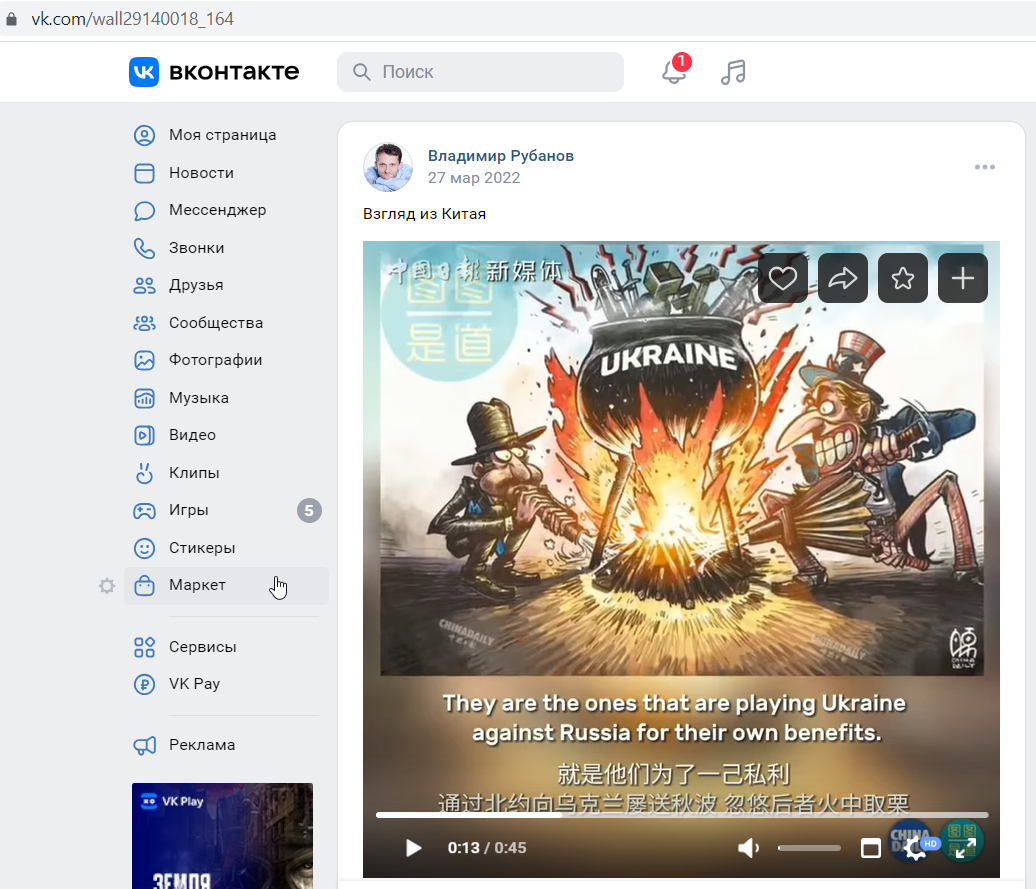Open Маркет in sidebar
The image size is (1036, 889).
pos(226,585)
